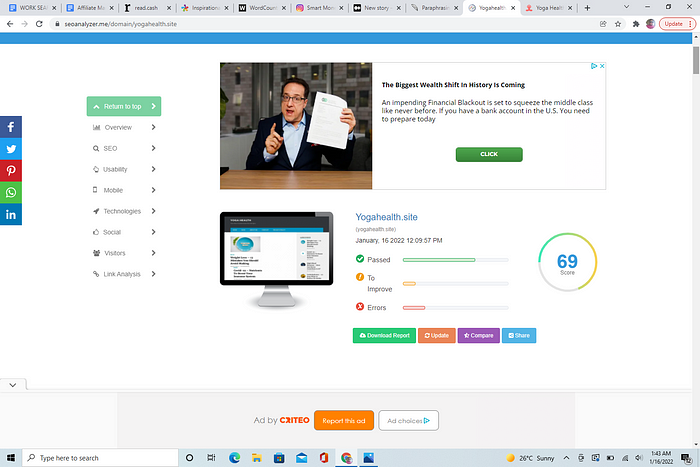Expand Usability section arrow
Image resolution: width=700 pixels, height=467 pixels.
[153, 169]
